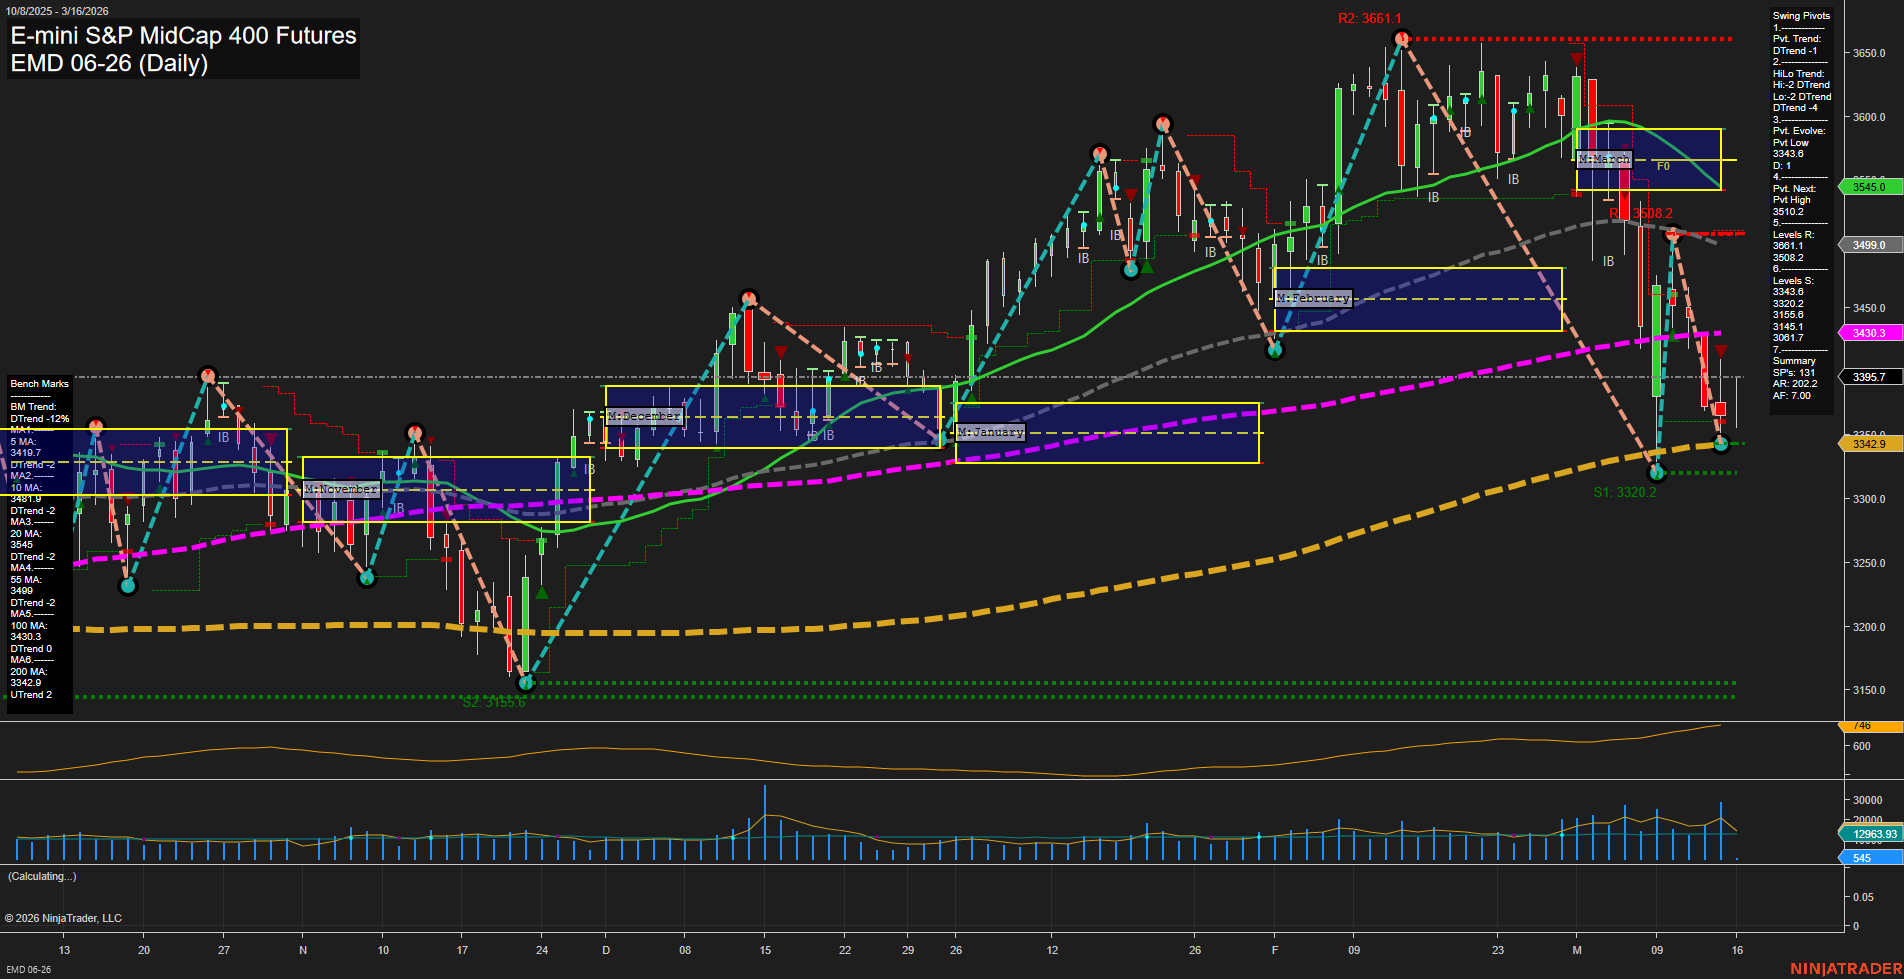The image size is (1904, 979).
Task: Select the M:January monthly range label
Action: tap(990, 432)
